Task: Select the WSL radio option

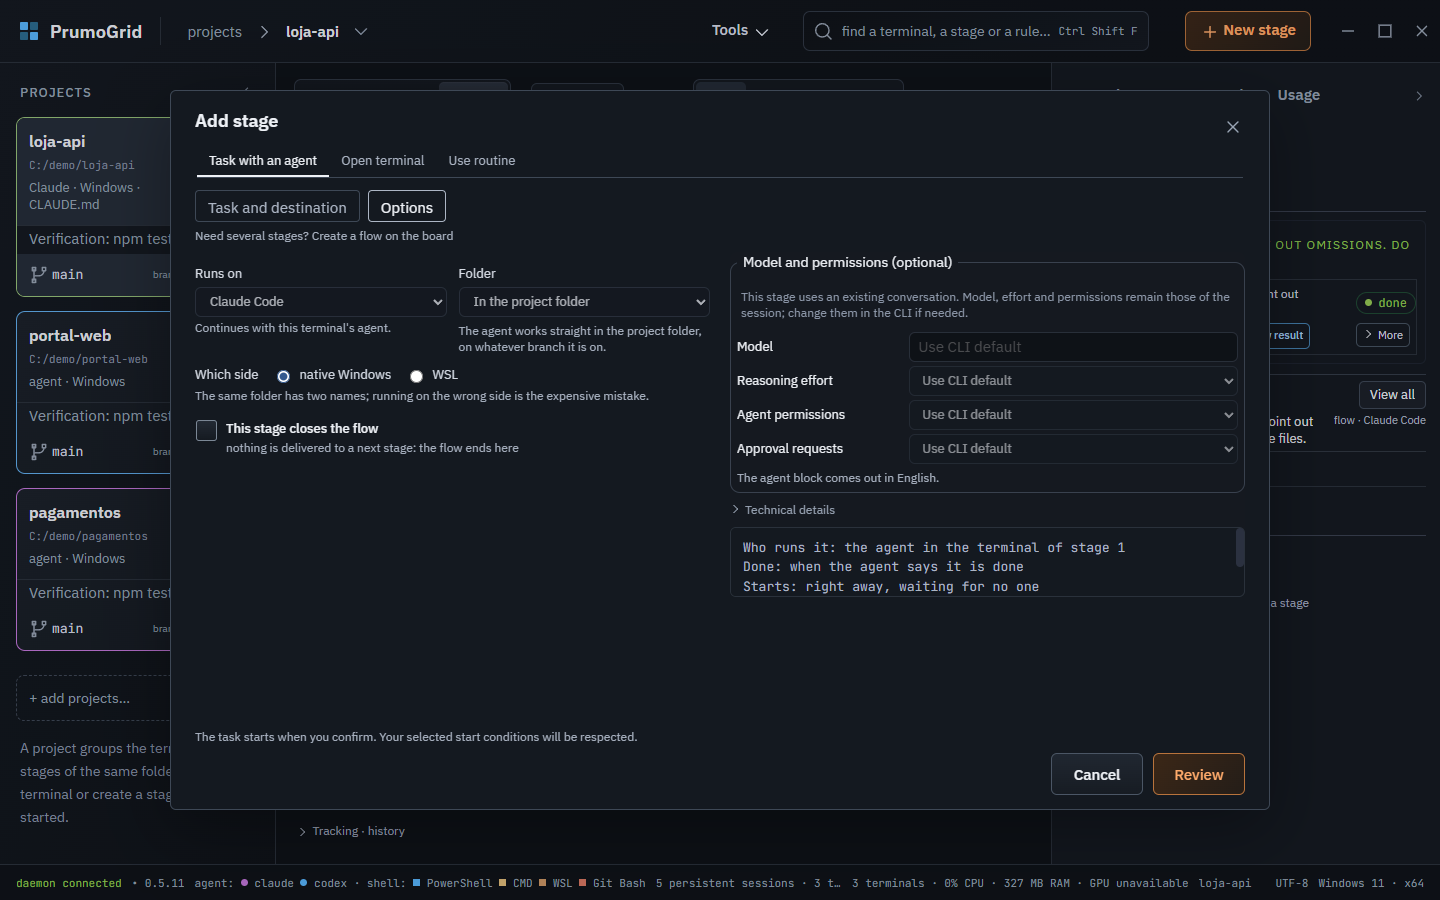Action: click(416, 376)
